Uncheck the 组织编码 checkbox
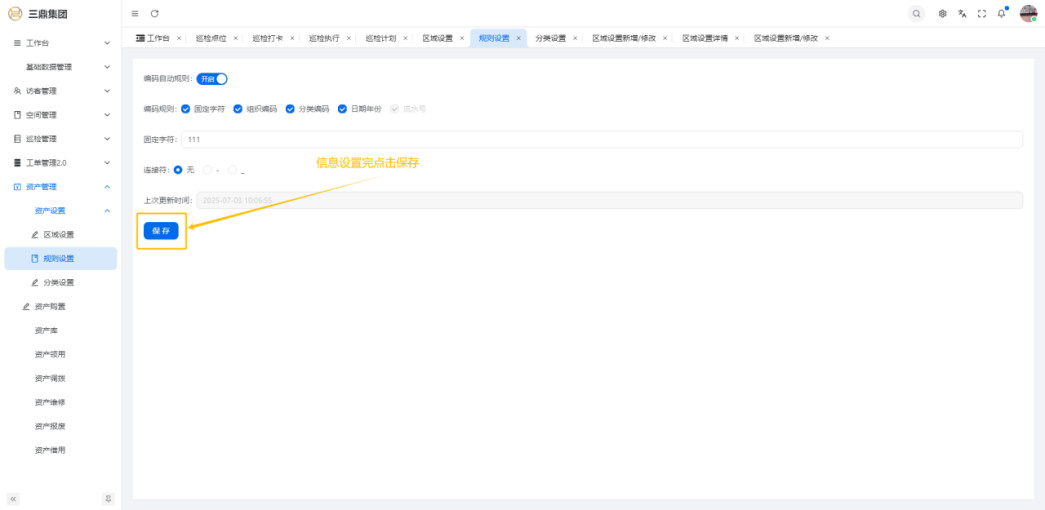 click(238, 109)
